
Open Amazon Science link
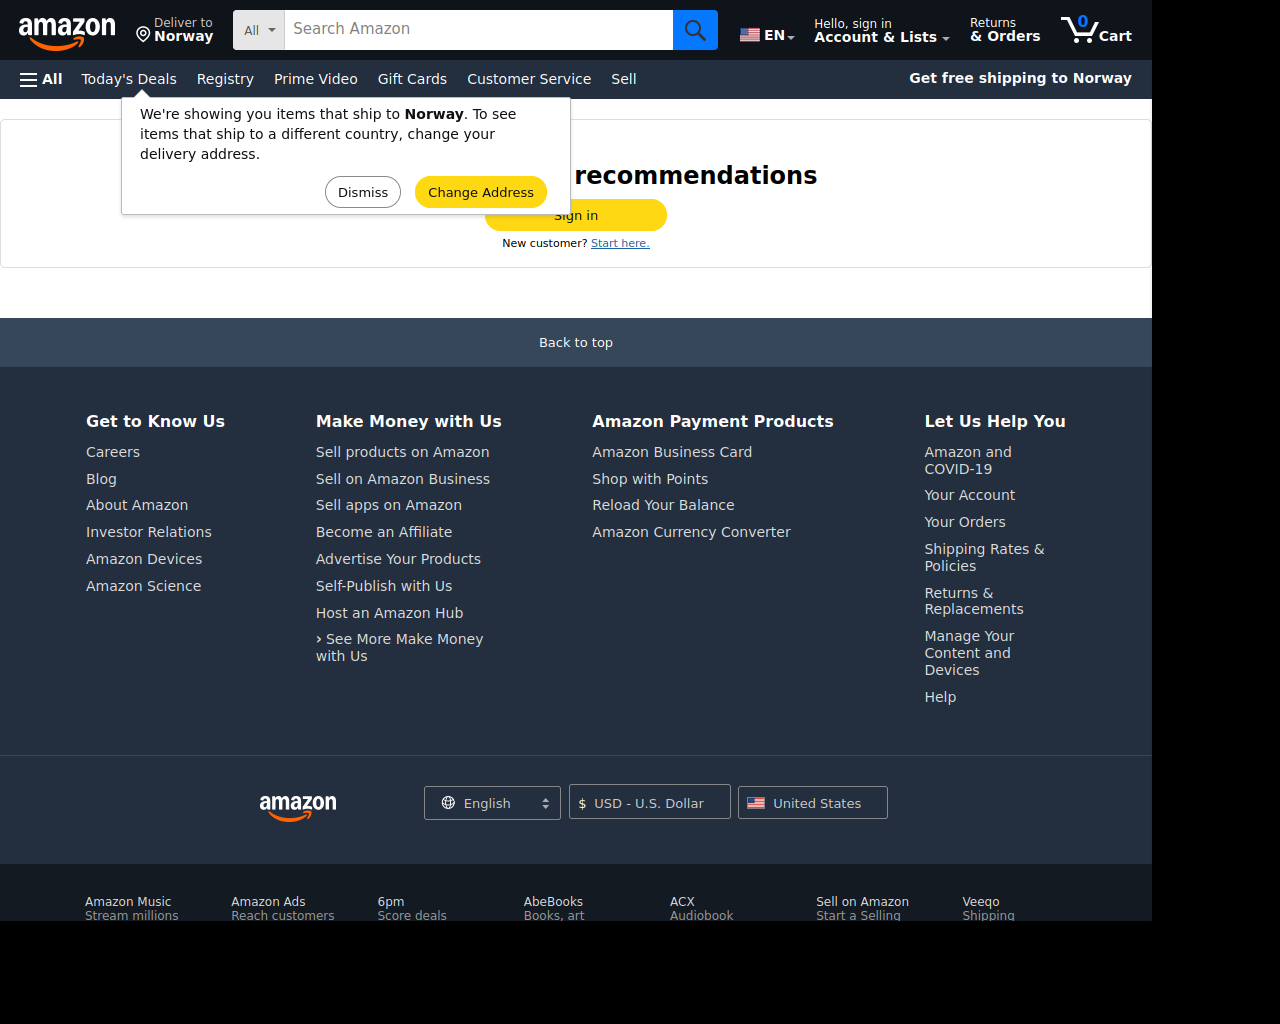click(x=144, y=586)
